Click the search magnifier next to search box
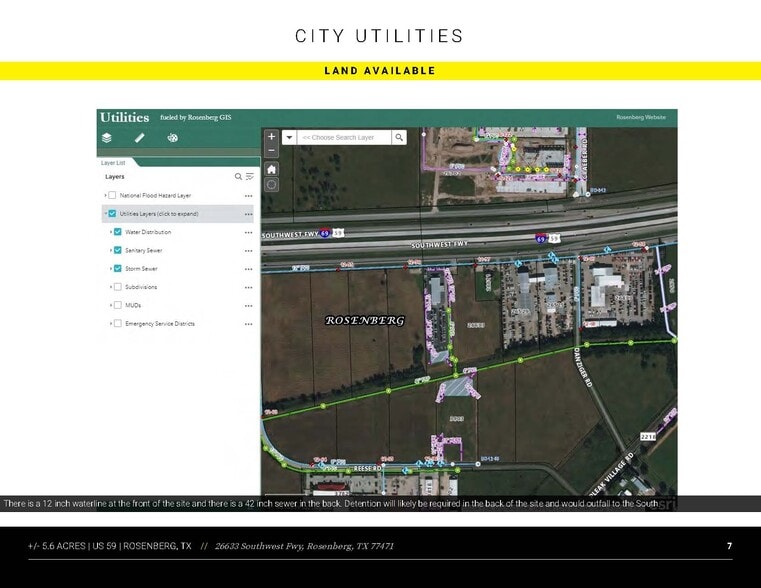 click(399, 137)
